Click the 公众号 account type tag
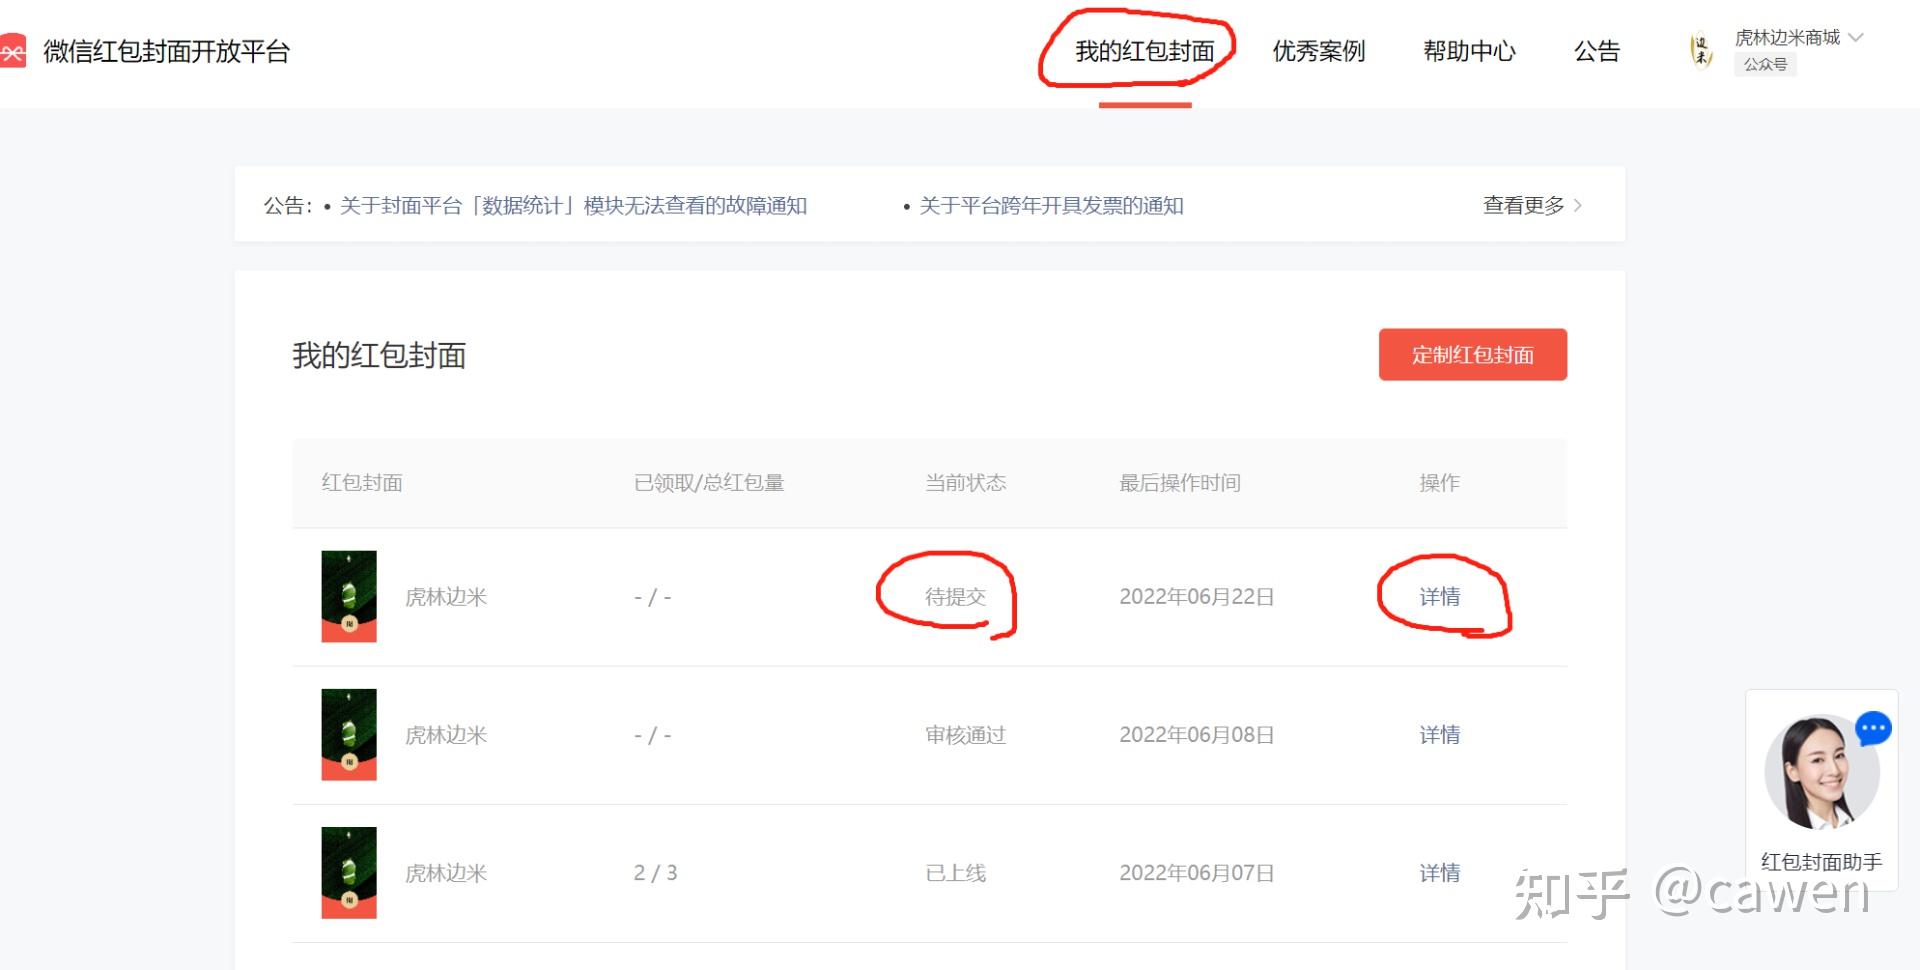Image resolution: width=1920 pixels, height=970 pixels. click(1765, 64)
